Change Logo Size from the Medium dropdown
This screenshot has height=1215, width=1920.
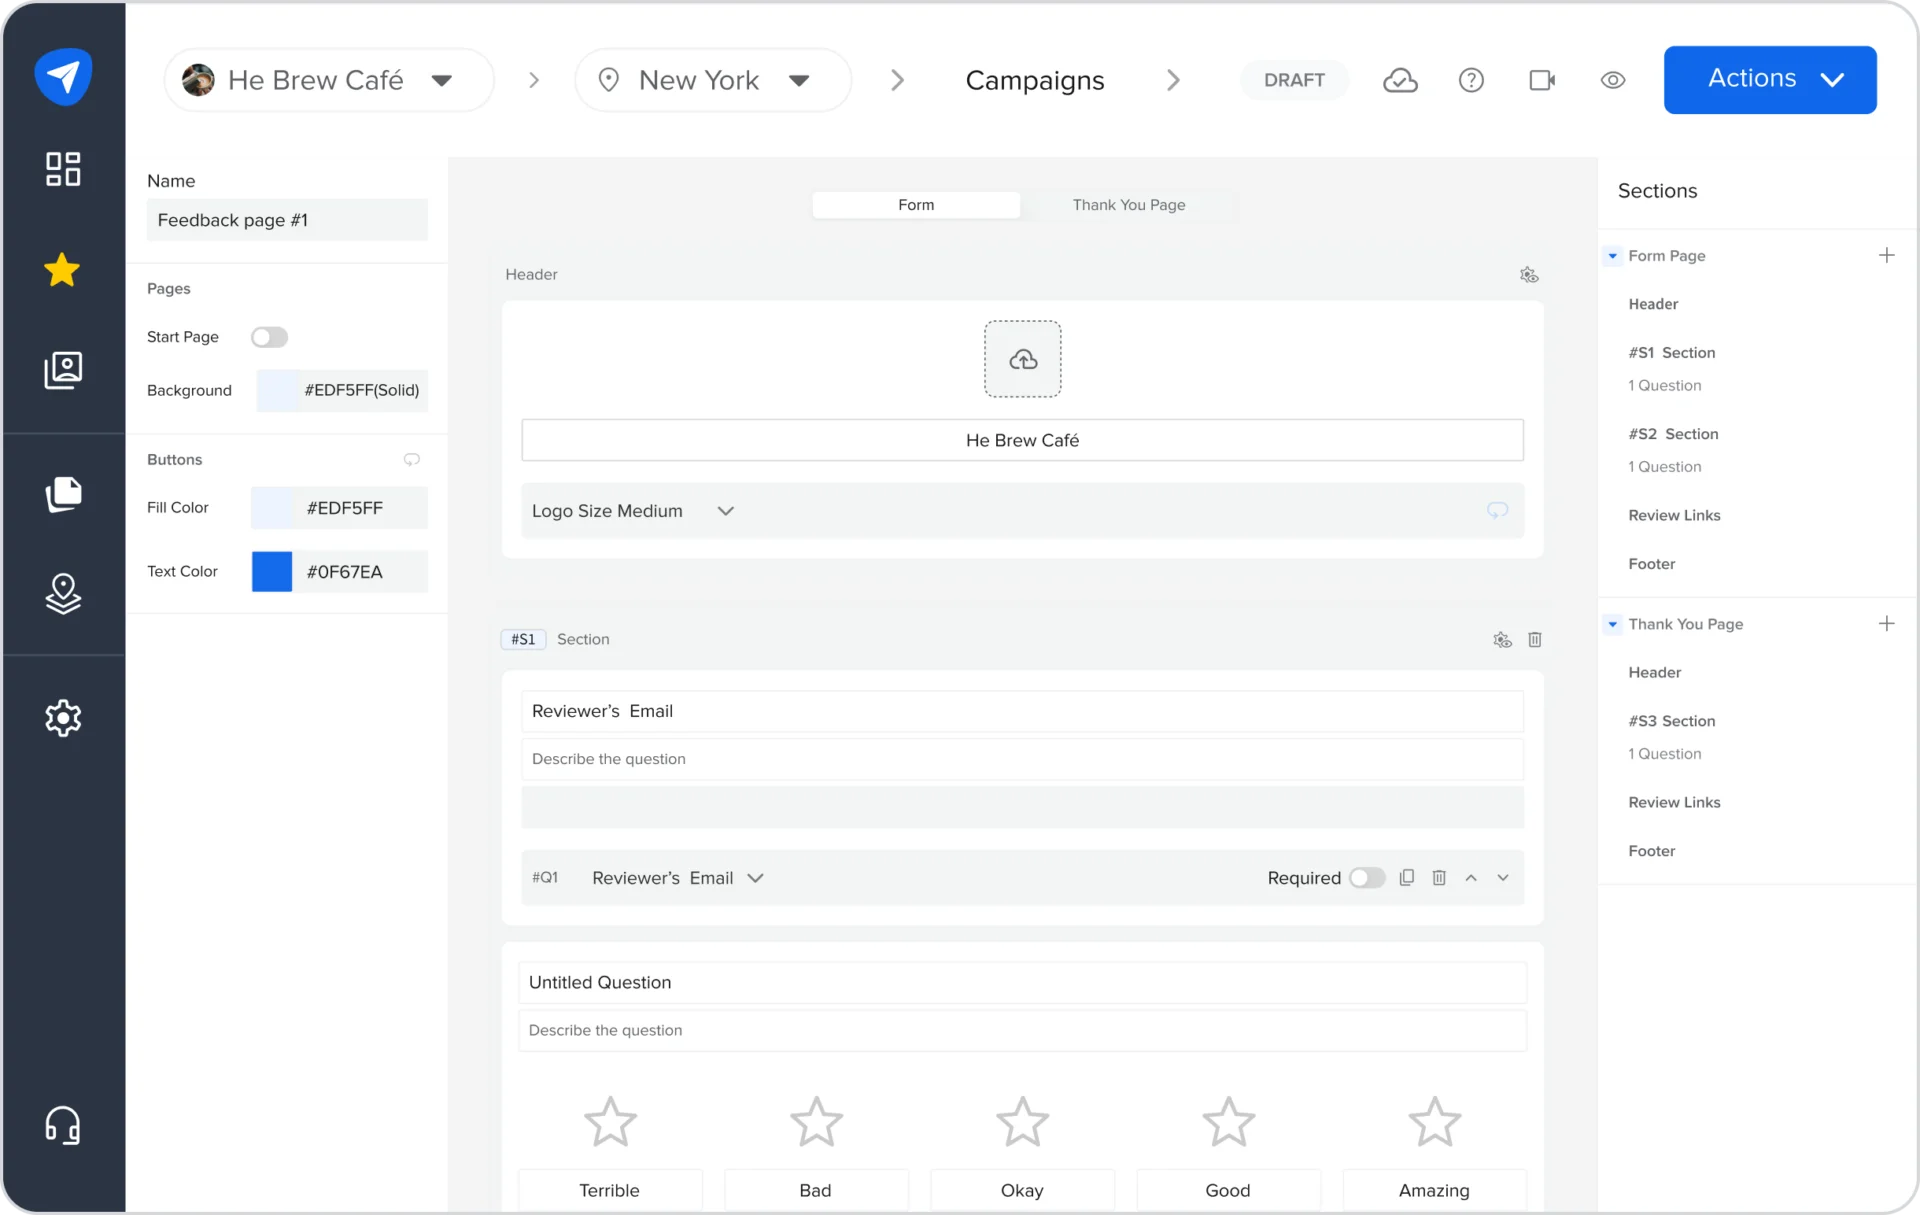pyautogui.click(x=725, y=510)
